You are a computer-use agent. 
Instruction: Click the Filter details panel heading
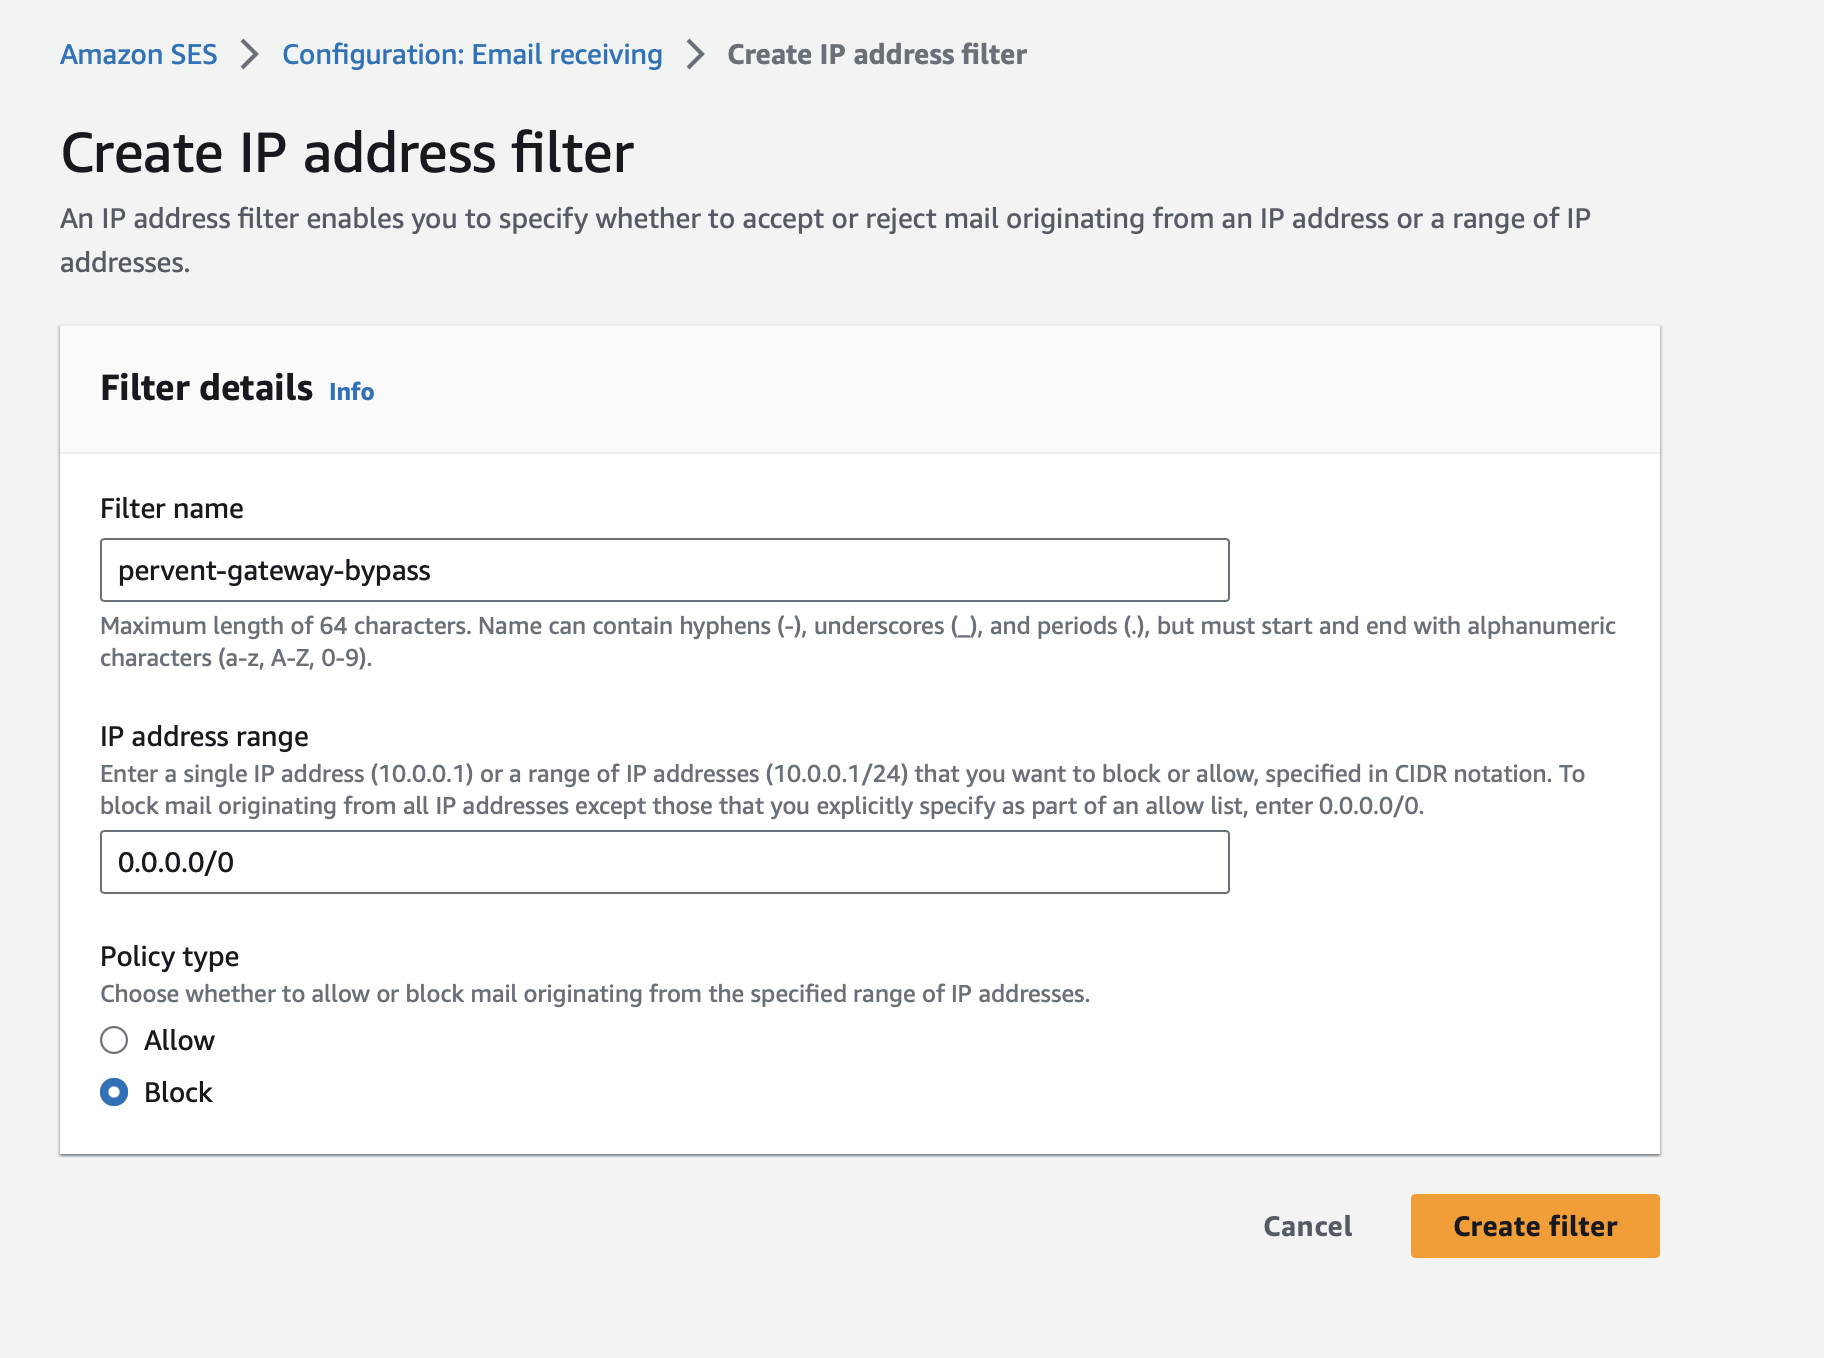click(x=206, y=388)
